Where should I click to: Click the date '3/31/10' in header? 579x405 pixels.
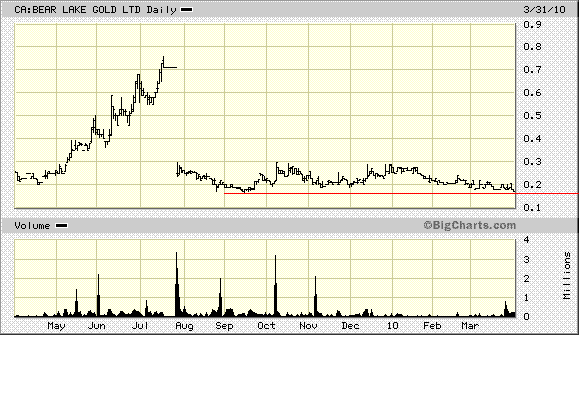[544, 10]
